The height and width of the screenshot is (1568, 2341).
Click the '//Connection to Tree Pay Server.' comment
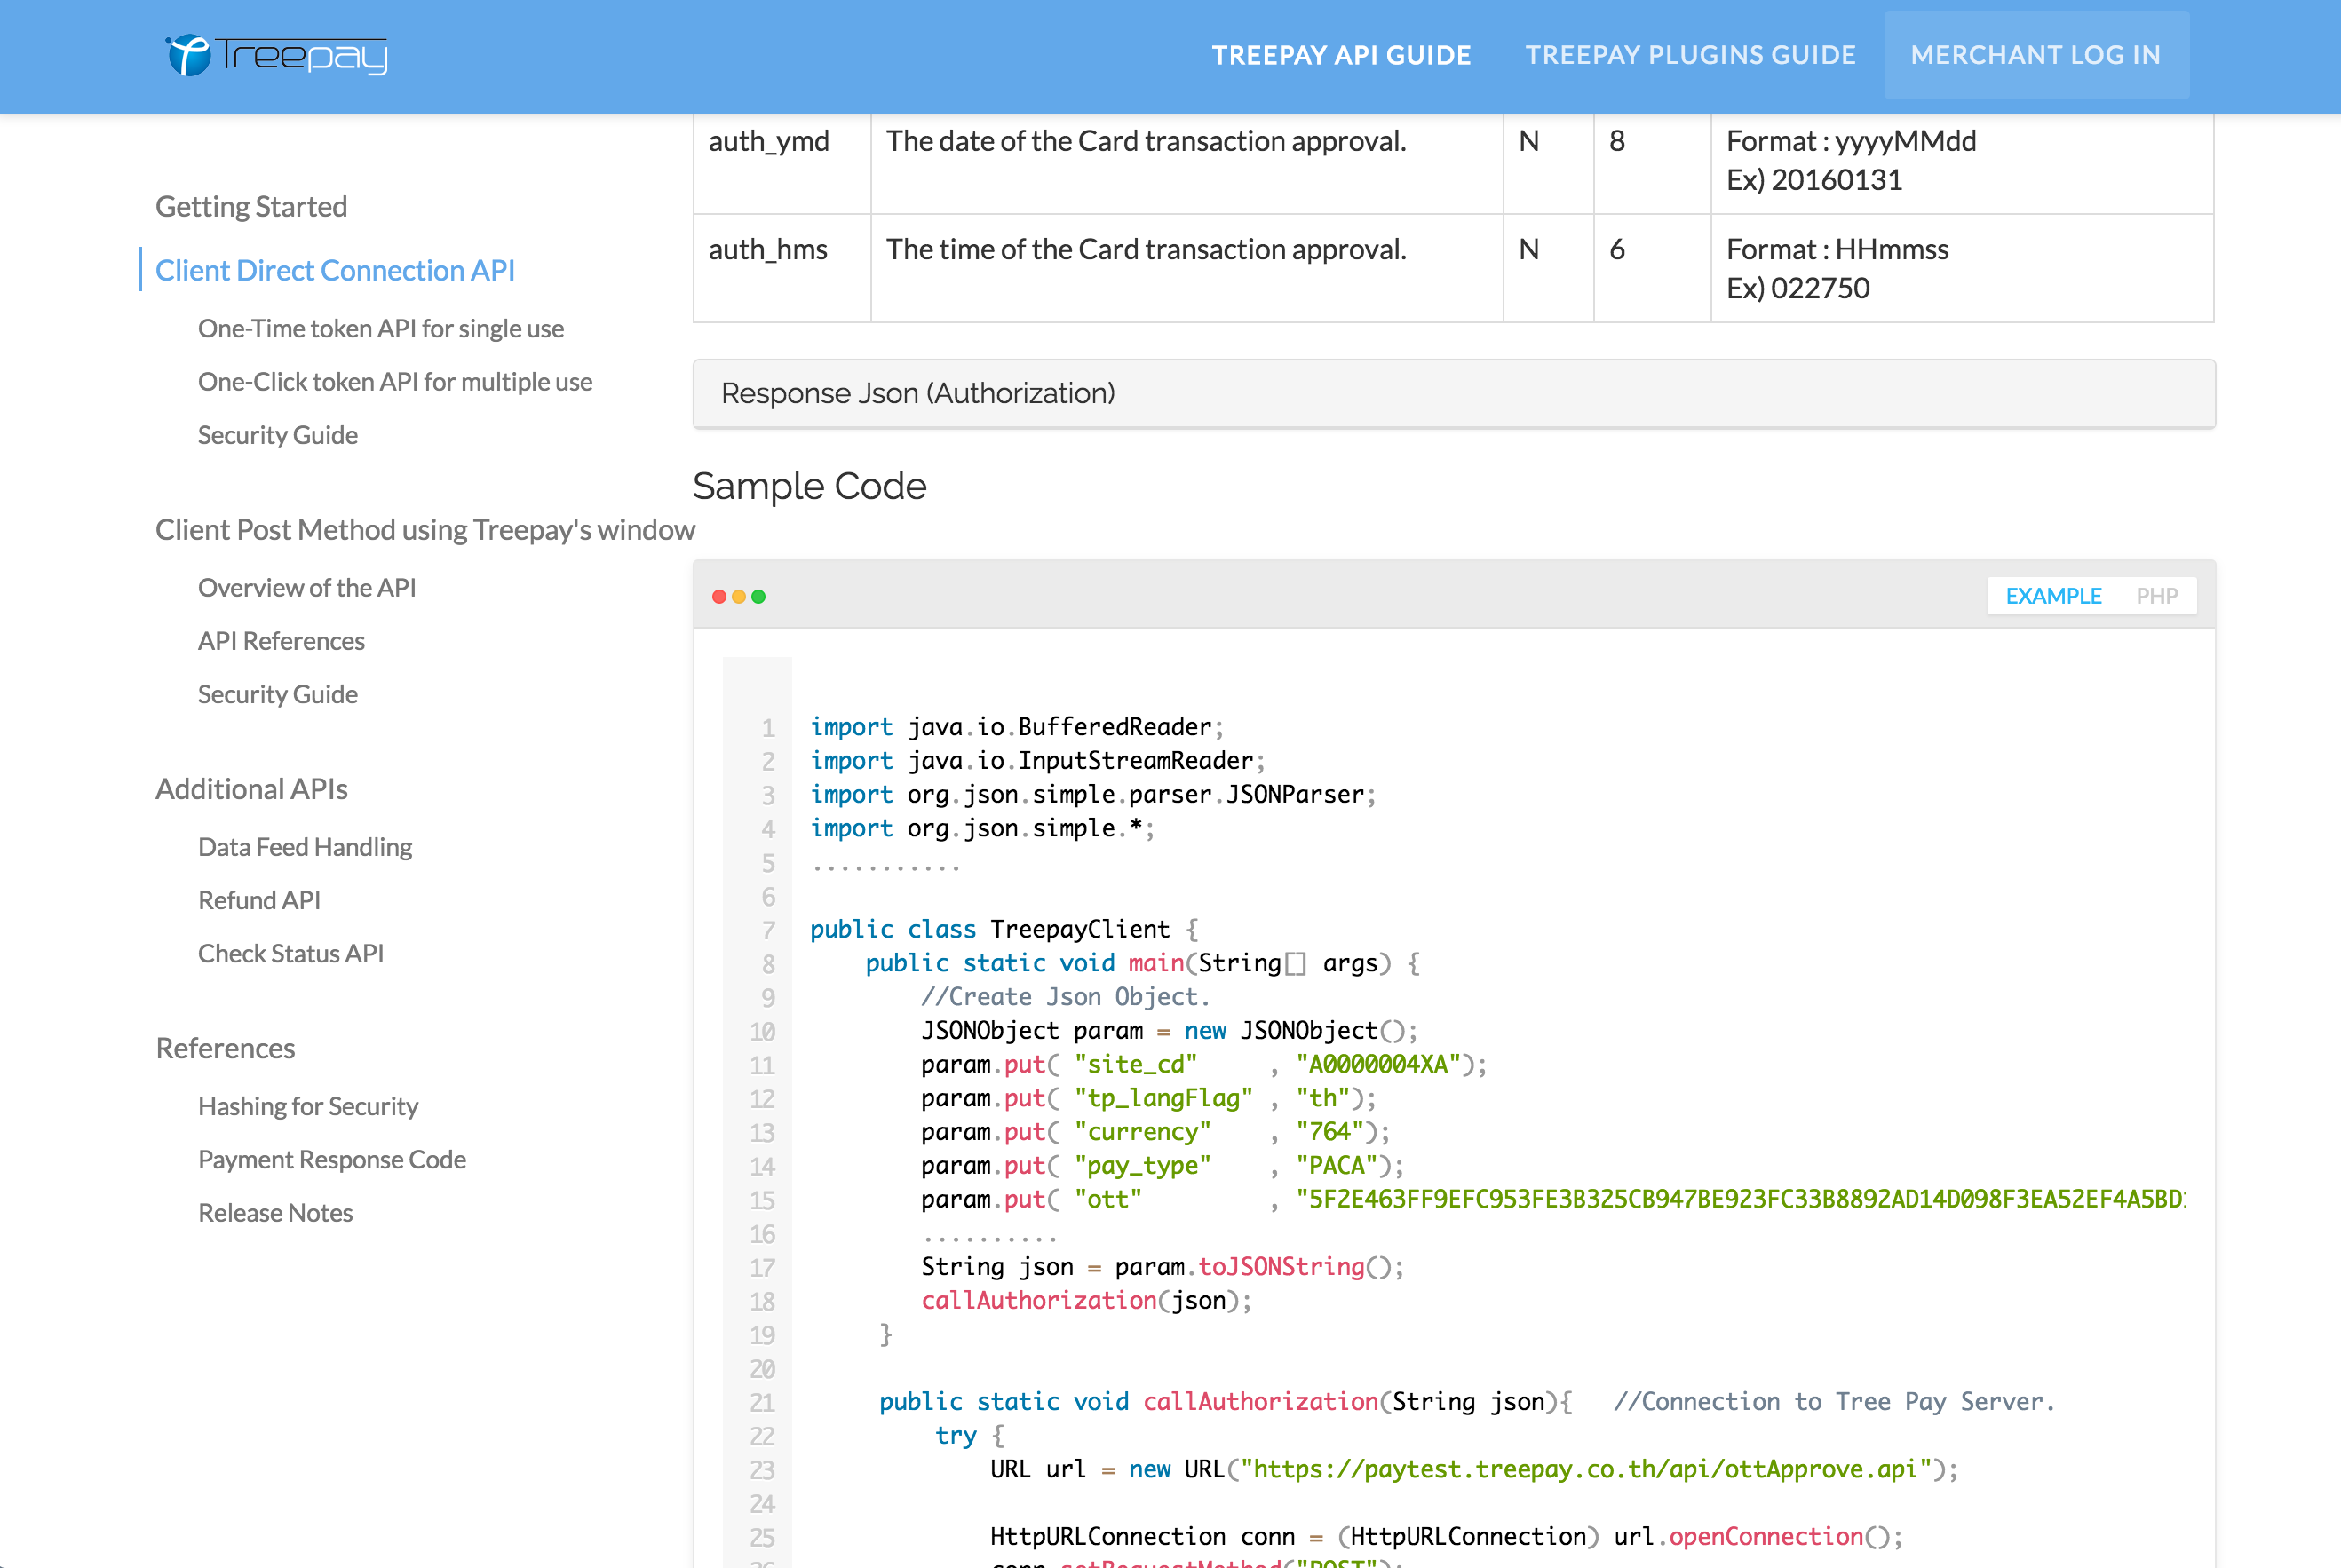(1834, 1402)
